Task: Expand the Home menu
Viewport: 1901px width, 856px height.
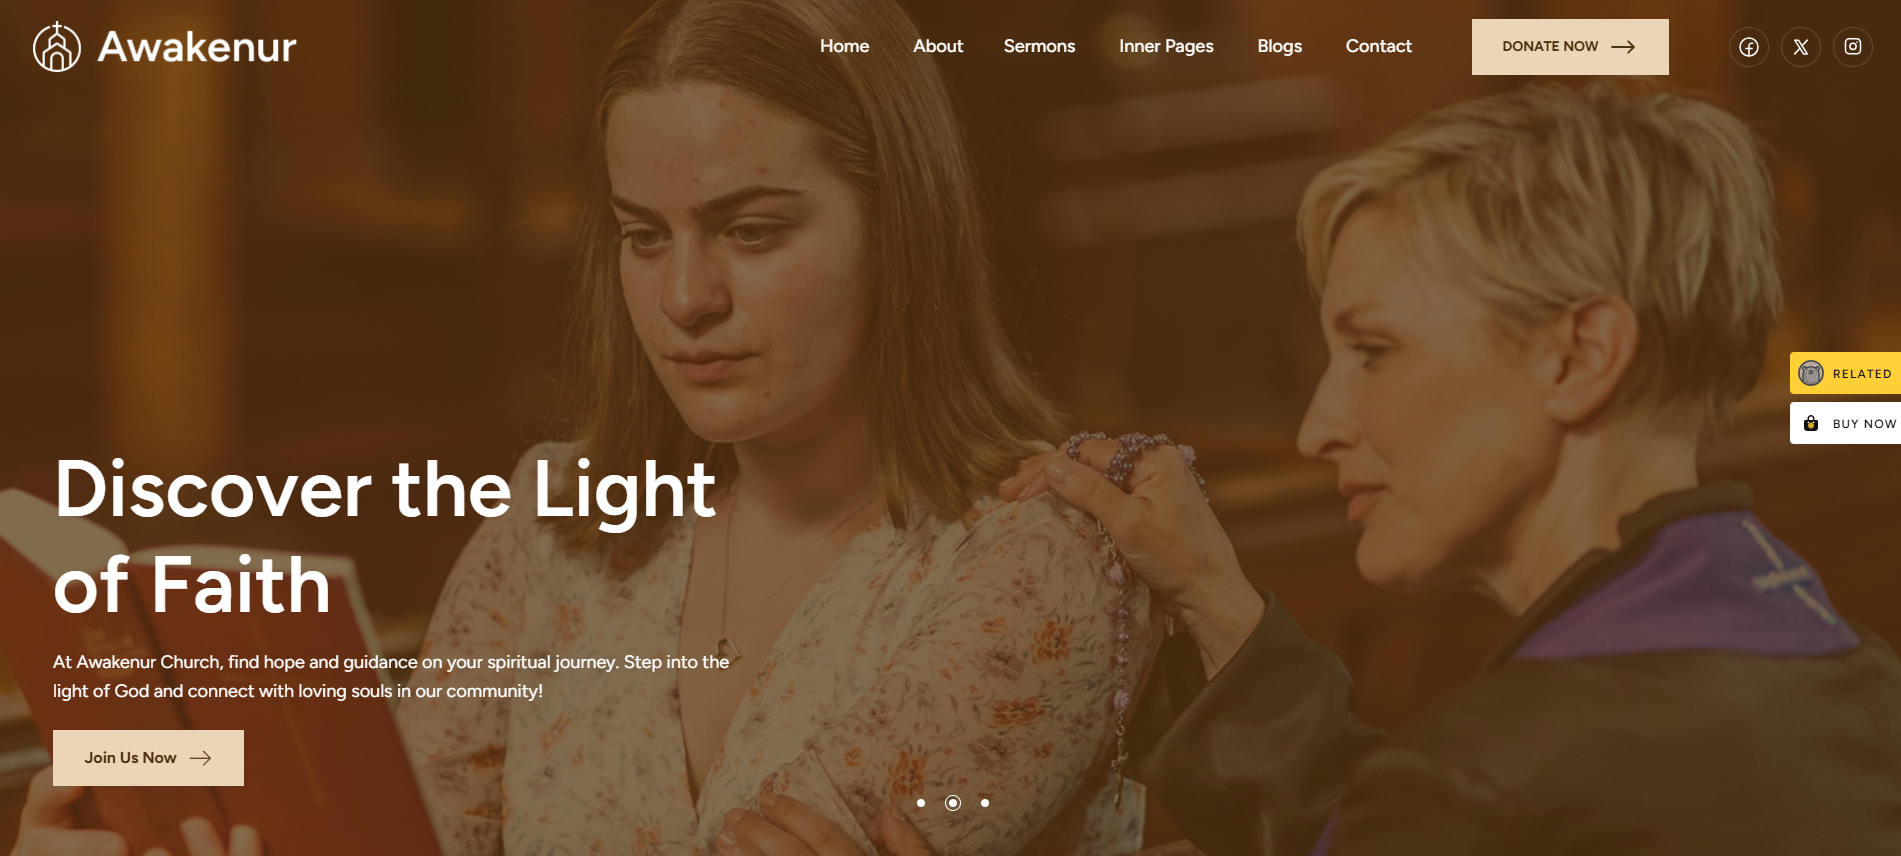Action: coord(845,46)
